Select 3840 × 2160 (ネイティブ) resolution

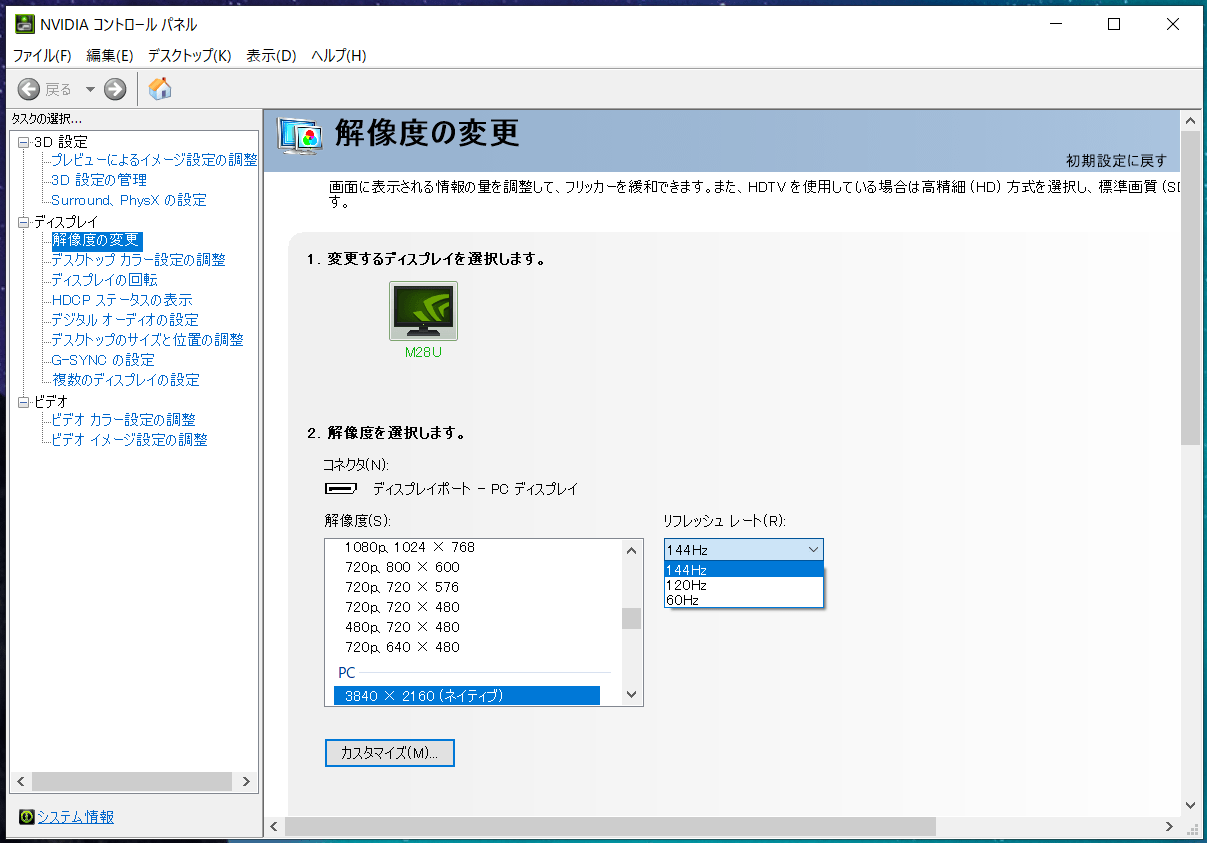[x=467, y=695]
